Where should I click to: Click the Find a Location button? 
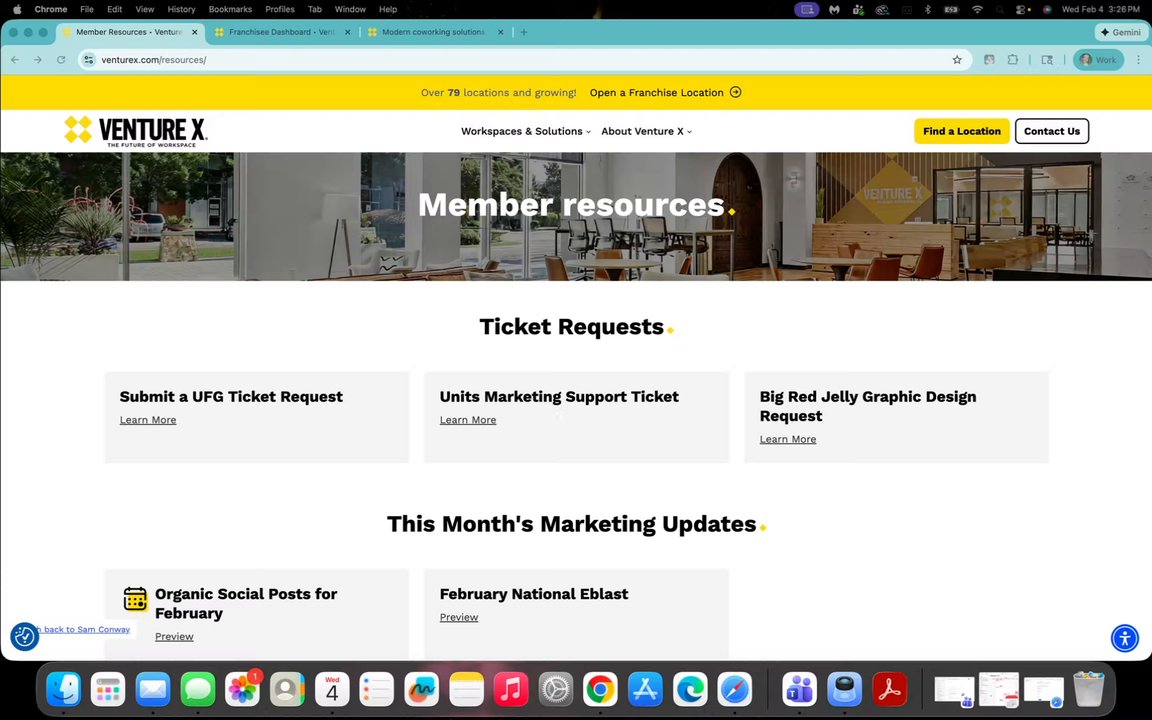coord(962,131)
